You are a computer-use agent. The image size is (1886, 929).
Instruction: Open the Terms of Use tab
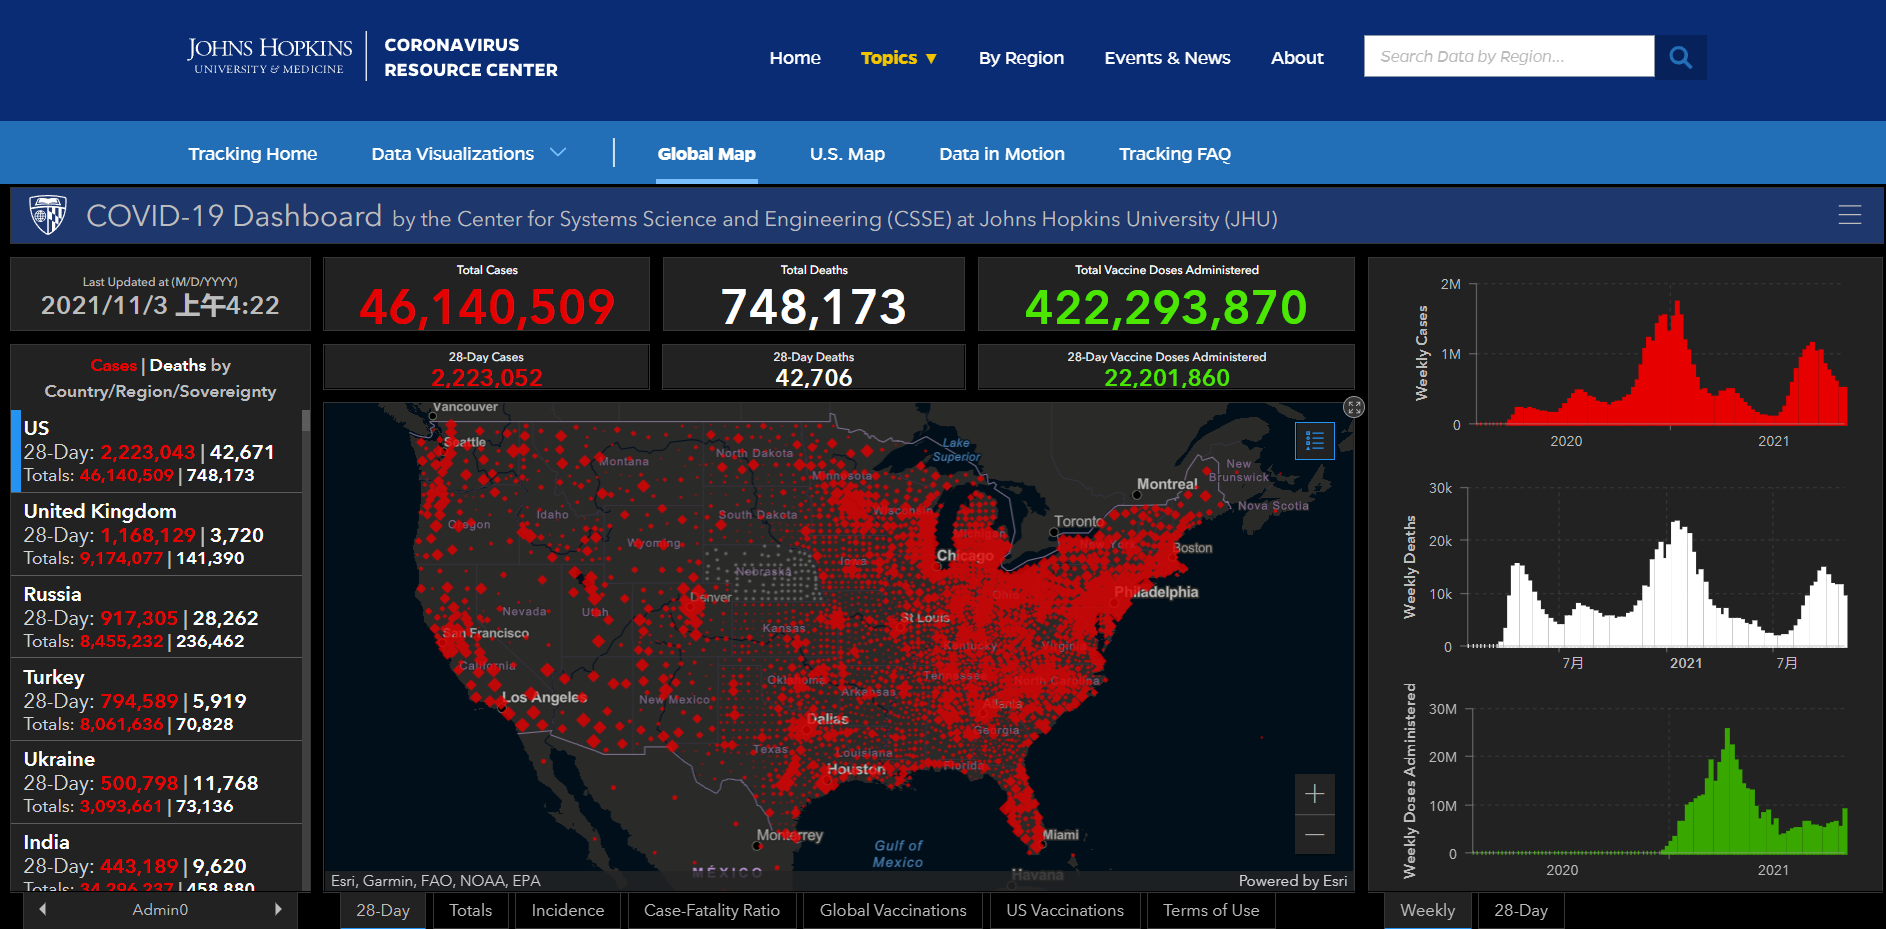tap(1211, 910)
